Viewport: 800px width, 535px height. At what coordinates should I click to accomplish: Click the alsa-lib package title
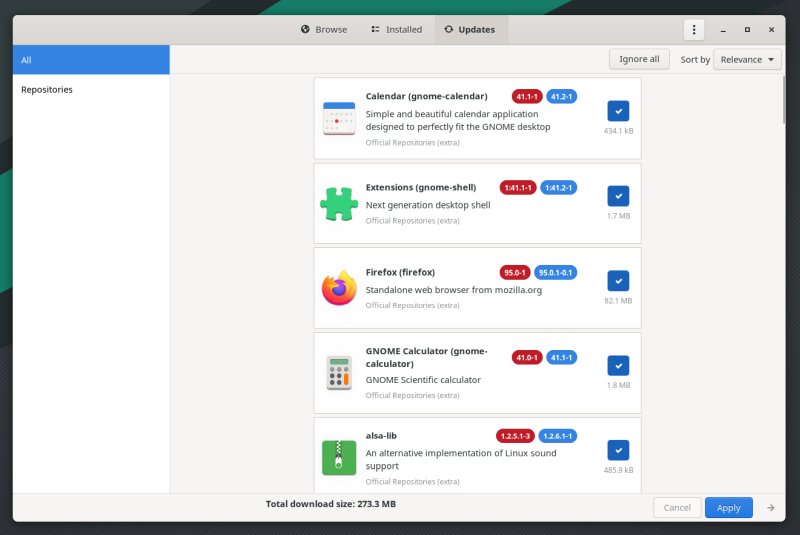tap(381, 436)
